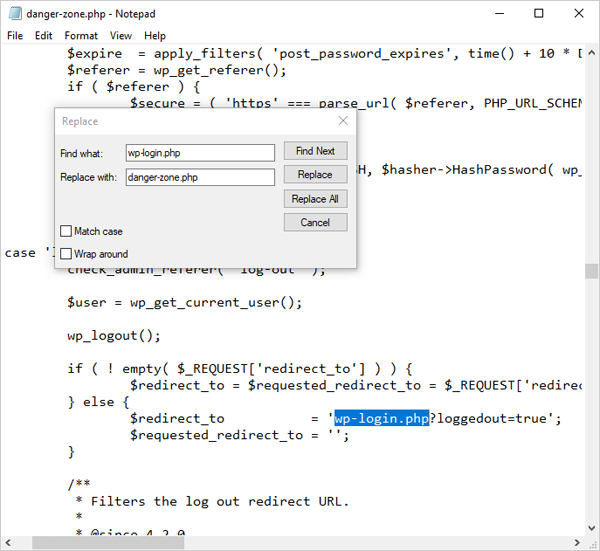Viewport: 600px width, 551px height.
Task: Open the Edit menu
Action: [x=43, y=36]
